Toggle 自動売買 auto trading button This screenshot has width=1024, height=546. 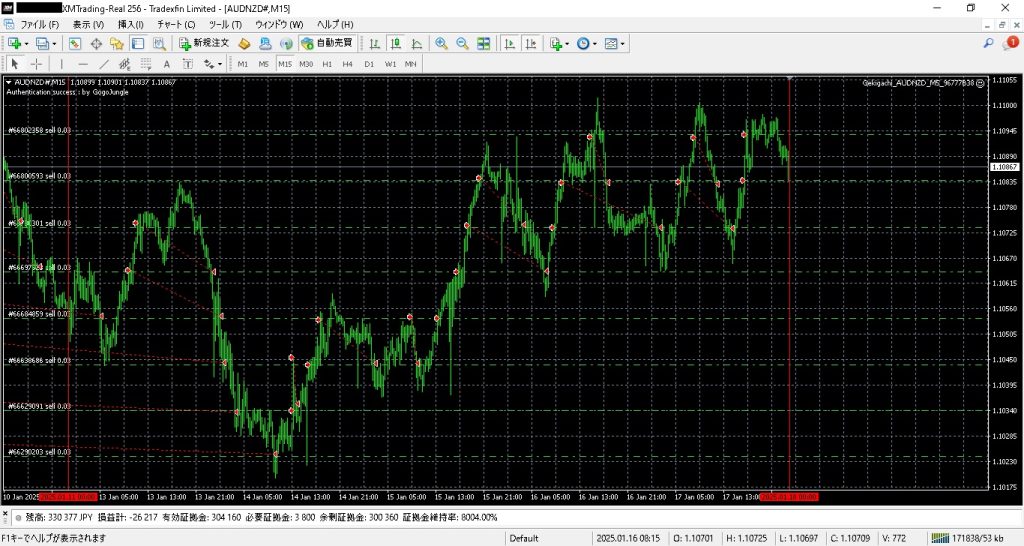click(327, 44)
